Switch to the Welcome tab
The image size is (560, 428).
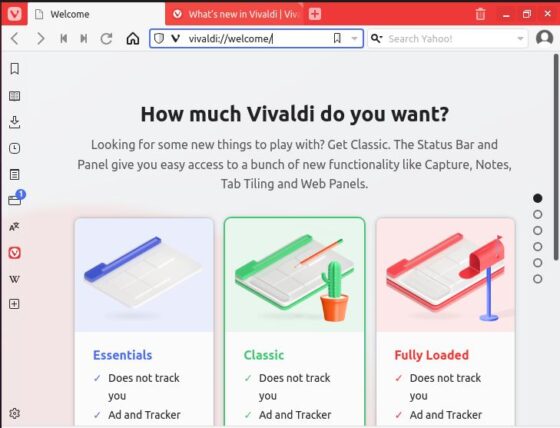(x=96, y=14)
